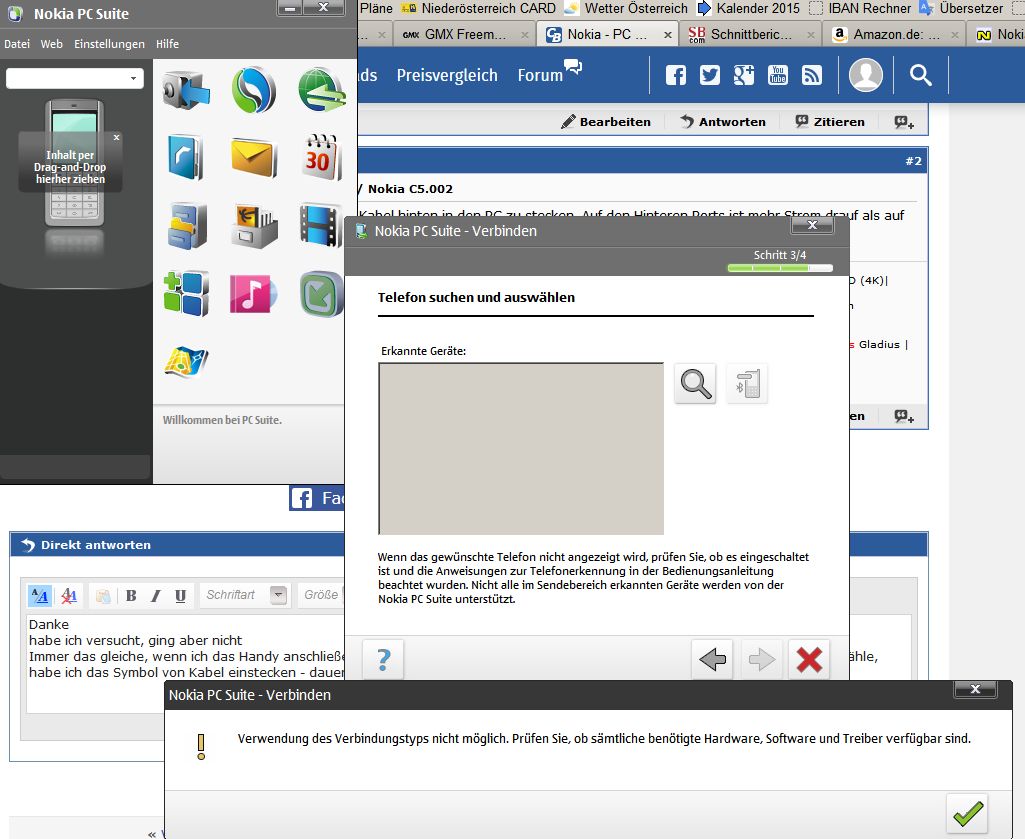Click the Erkannte Geräte device list box
Viewport: 1025px width, 839px height.
point(521,449)
